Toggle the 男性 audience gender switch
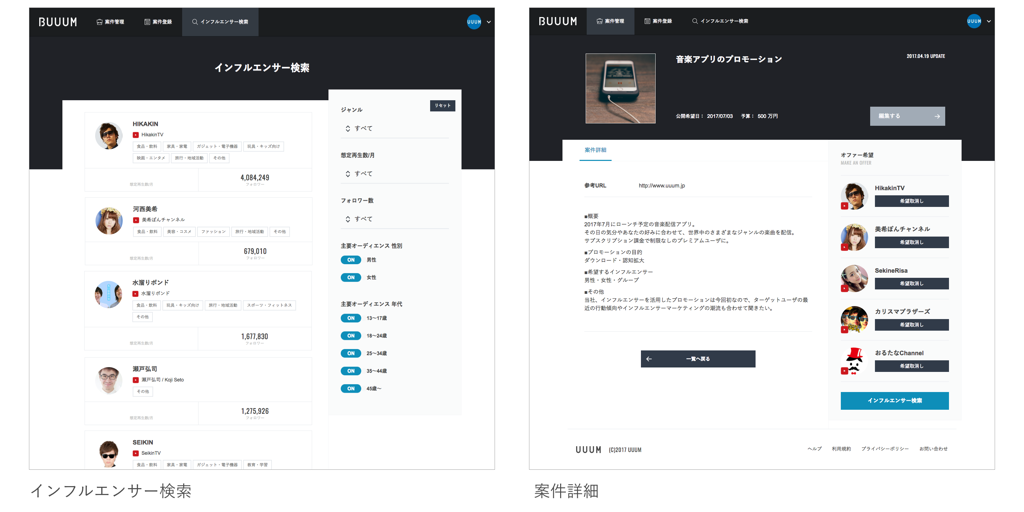This screenshot has height=512, width=1024. (x=351, y=260)
